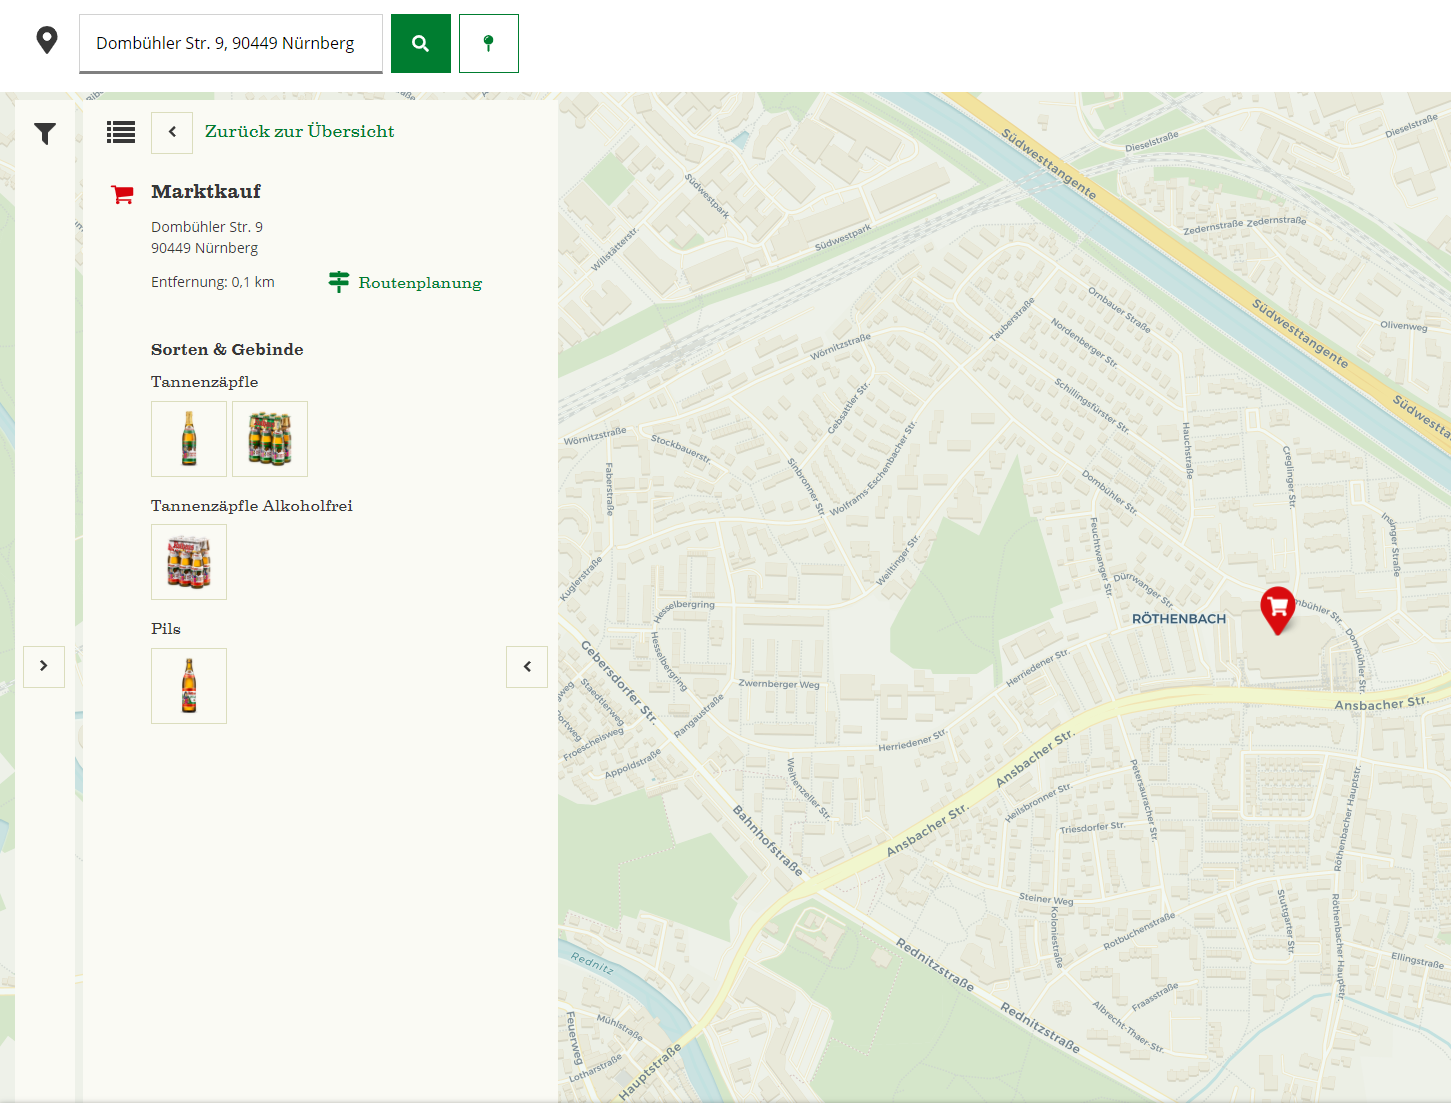Click the red shopping cart icon beside Marktkauf
This screenshot has width=1451, height=1109.
click(122, 194)
